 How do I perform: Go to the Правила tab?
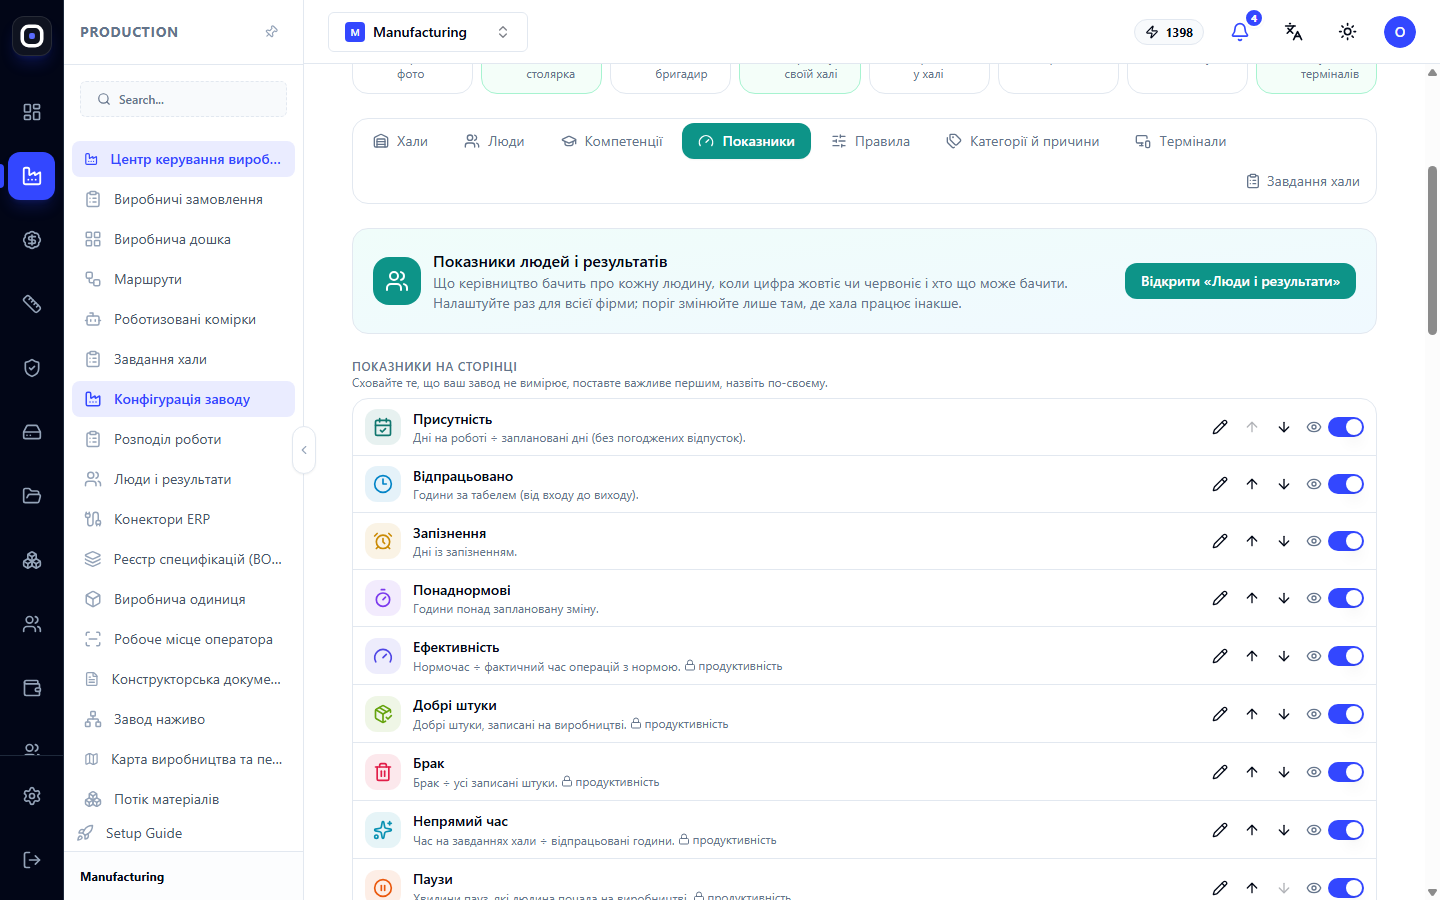click(x=870, y=141)
